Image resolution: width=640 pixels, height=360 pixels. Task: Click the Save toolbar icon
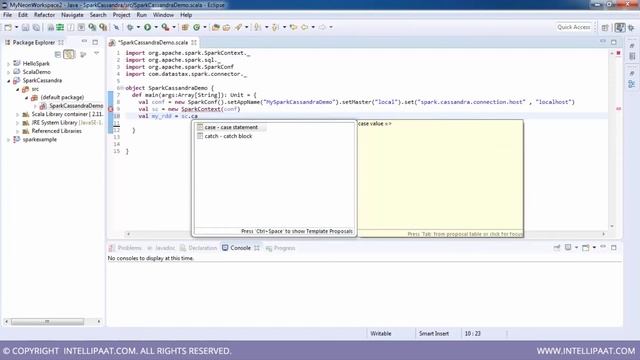tap(25, 27)
